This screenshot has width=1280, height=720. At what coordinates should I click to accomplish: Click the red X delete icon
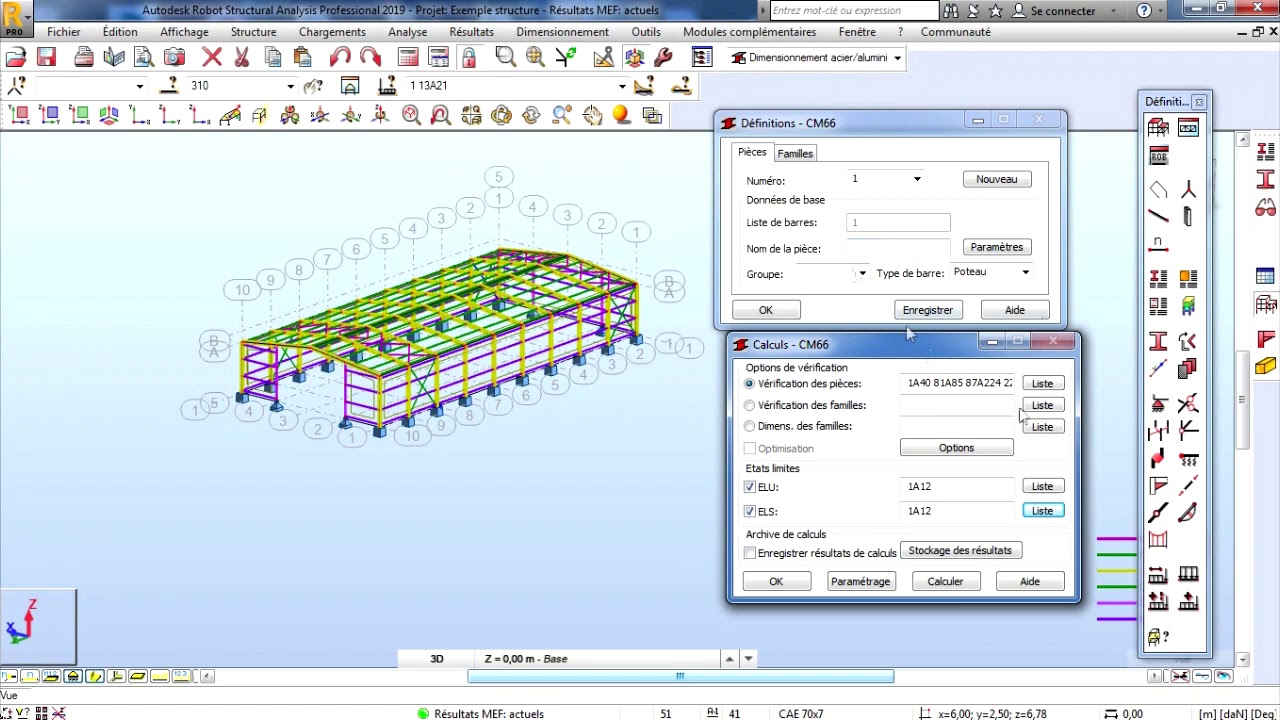[212, 57]
